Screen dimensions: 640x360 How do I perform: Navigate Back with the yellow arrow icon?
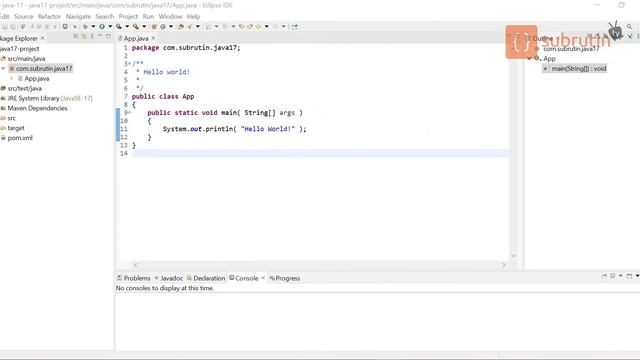click(258, 27)
